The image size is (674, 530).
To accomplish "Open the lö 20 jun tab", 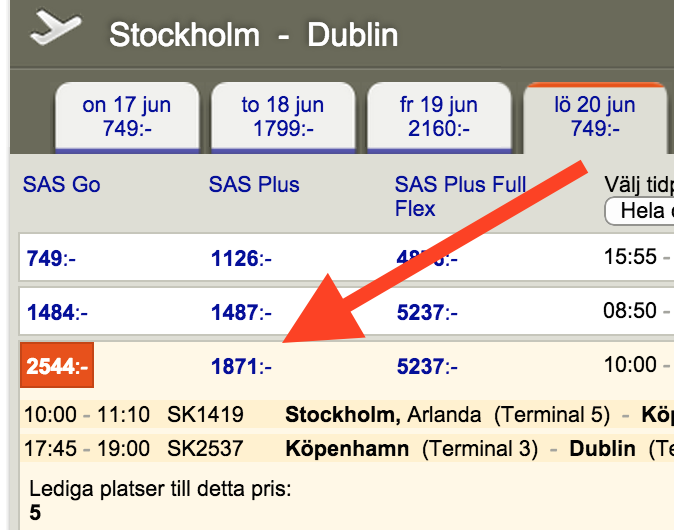I will (x=594, y=117).
